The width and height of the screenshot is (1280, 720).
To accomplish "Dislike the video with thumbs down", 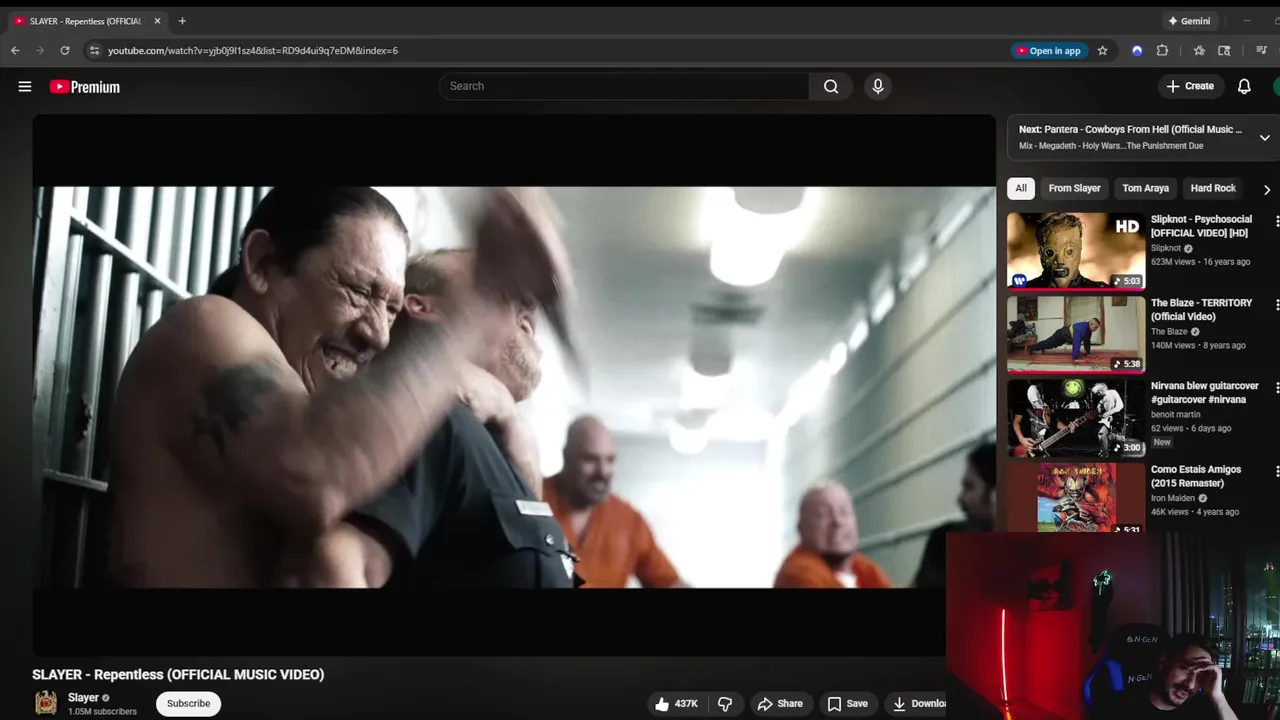I will (725, 704).
